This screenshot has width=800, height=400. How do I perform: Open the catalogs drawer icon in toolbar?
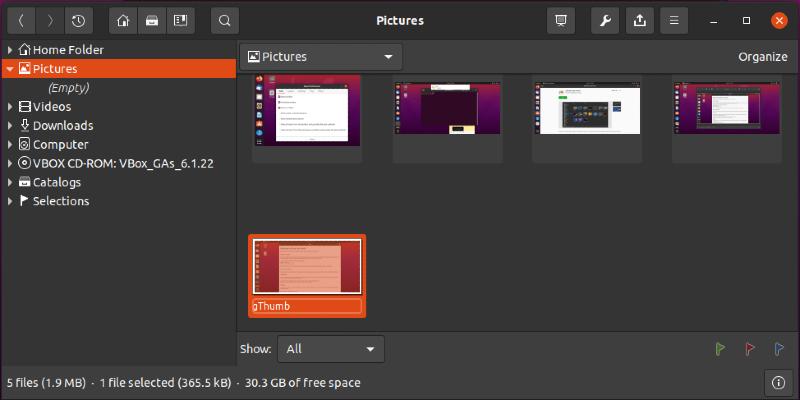150,20
